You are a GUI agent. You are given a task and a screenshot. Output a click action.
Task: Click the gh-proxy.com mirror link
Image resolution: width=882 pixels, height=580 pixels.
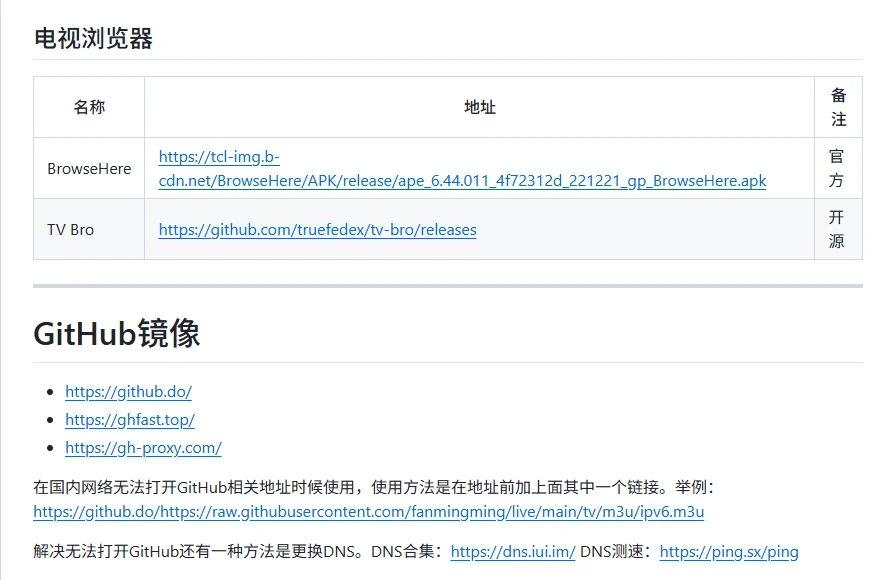[x=143, y=448]
